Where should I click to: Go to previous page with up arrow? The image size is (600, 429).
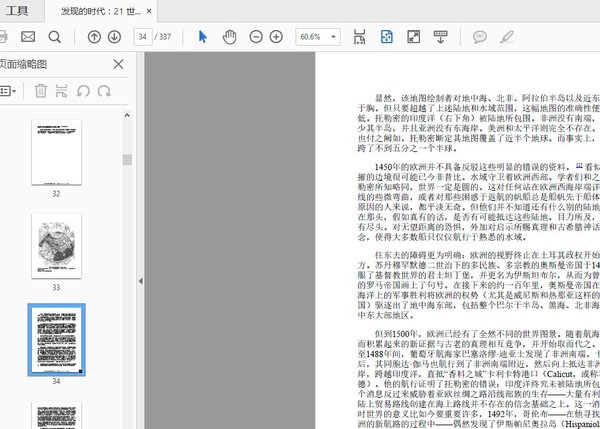(x=95, y=37)
